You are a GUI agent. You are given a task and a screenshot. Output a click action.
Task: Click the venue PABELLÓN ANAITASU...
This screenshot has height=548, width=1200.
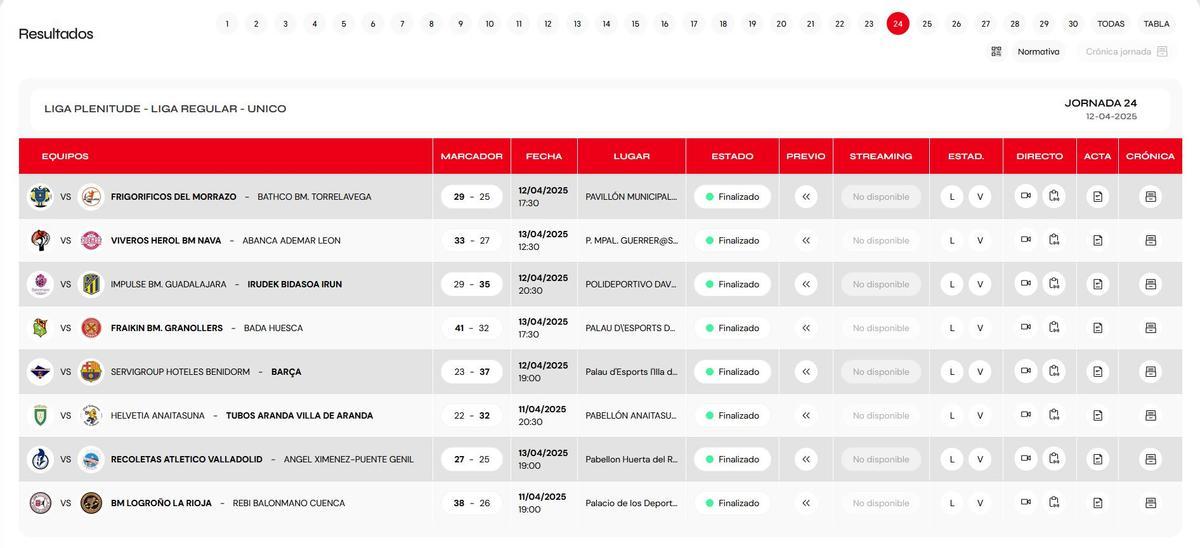631,415
